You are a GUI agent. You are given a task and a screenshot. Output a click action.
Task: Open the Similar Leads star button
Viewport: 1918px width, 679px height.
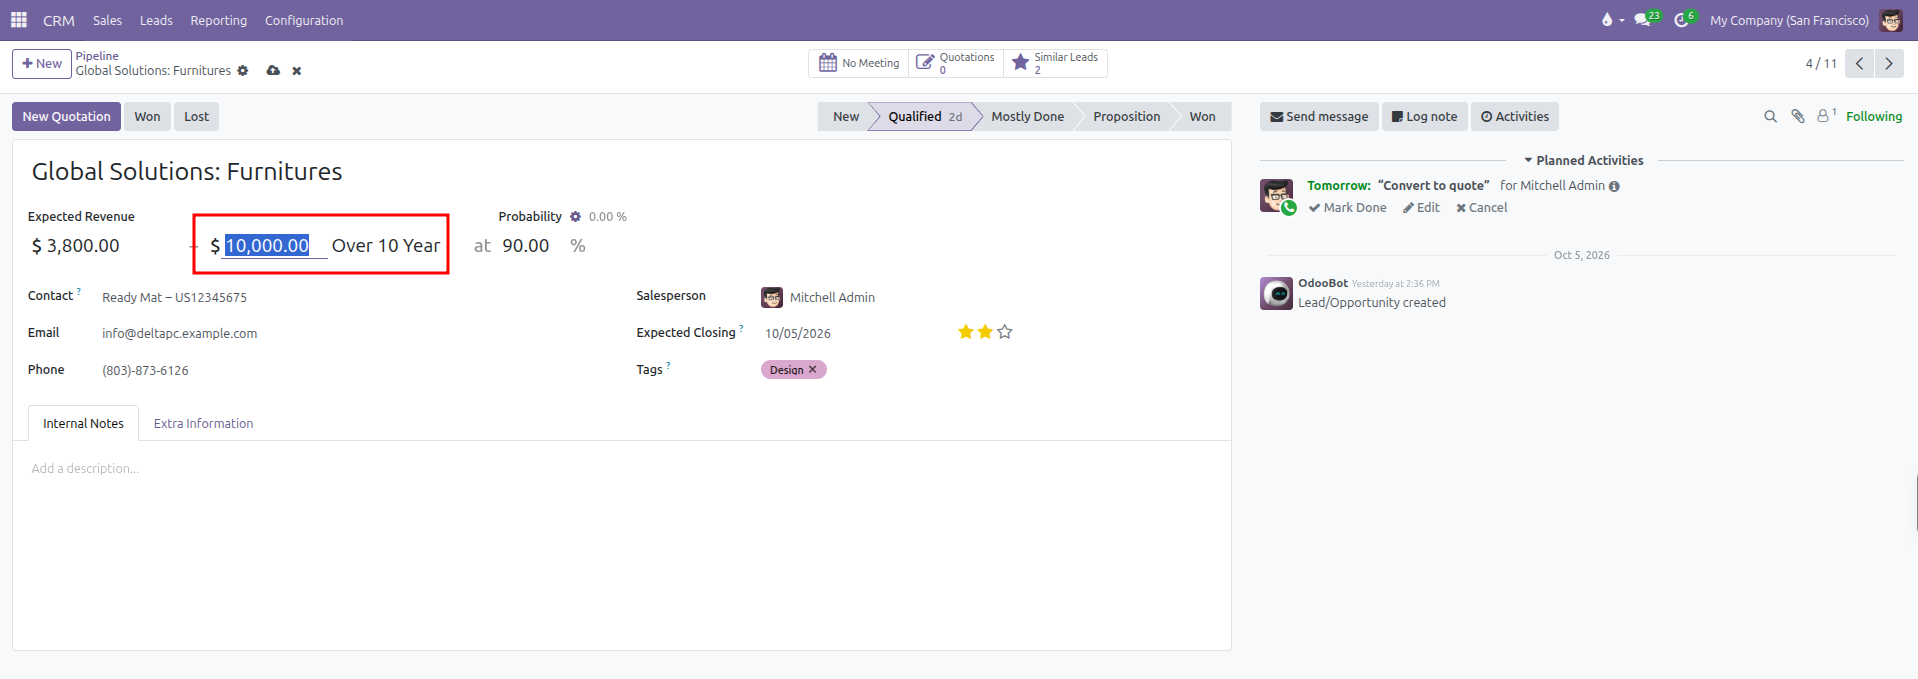coord(1055,63)
